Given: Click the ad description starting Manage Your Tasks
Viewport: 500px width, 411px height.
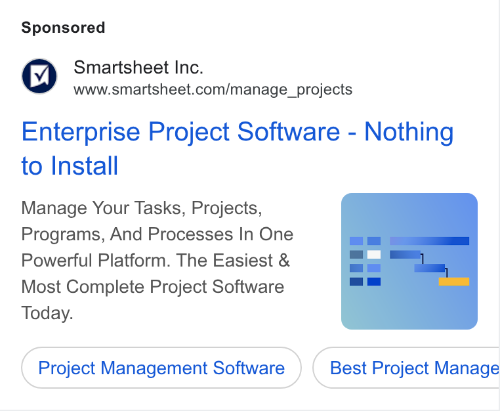Looking at the screenshot, I should click(157, 260).
